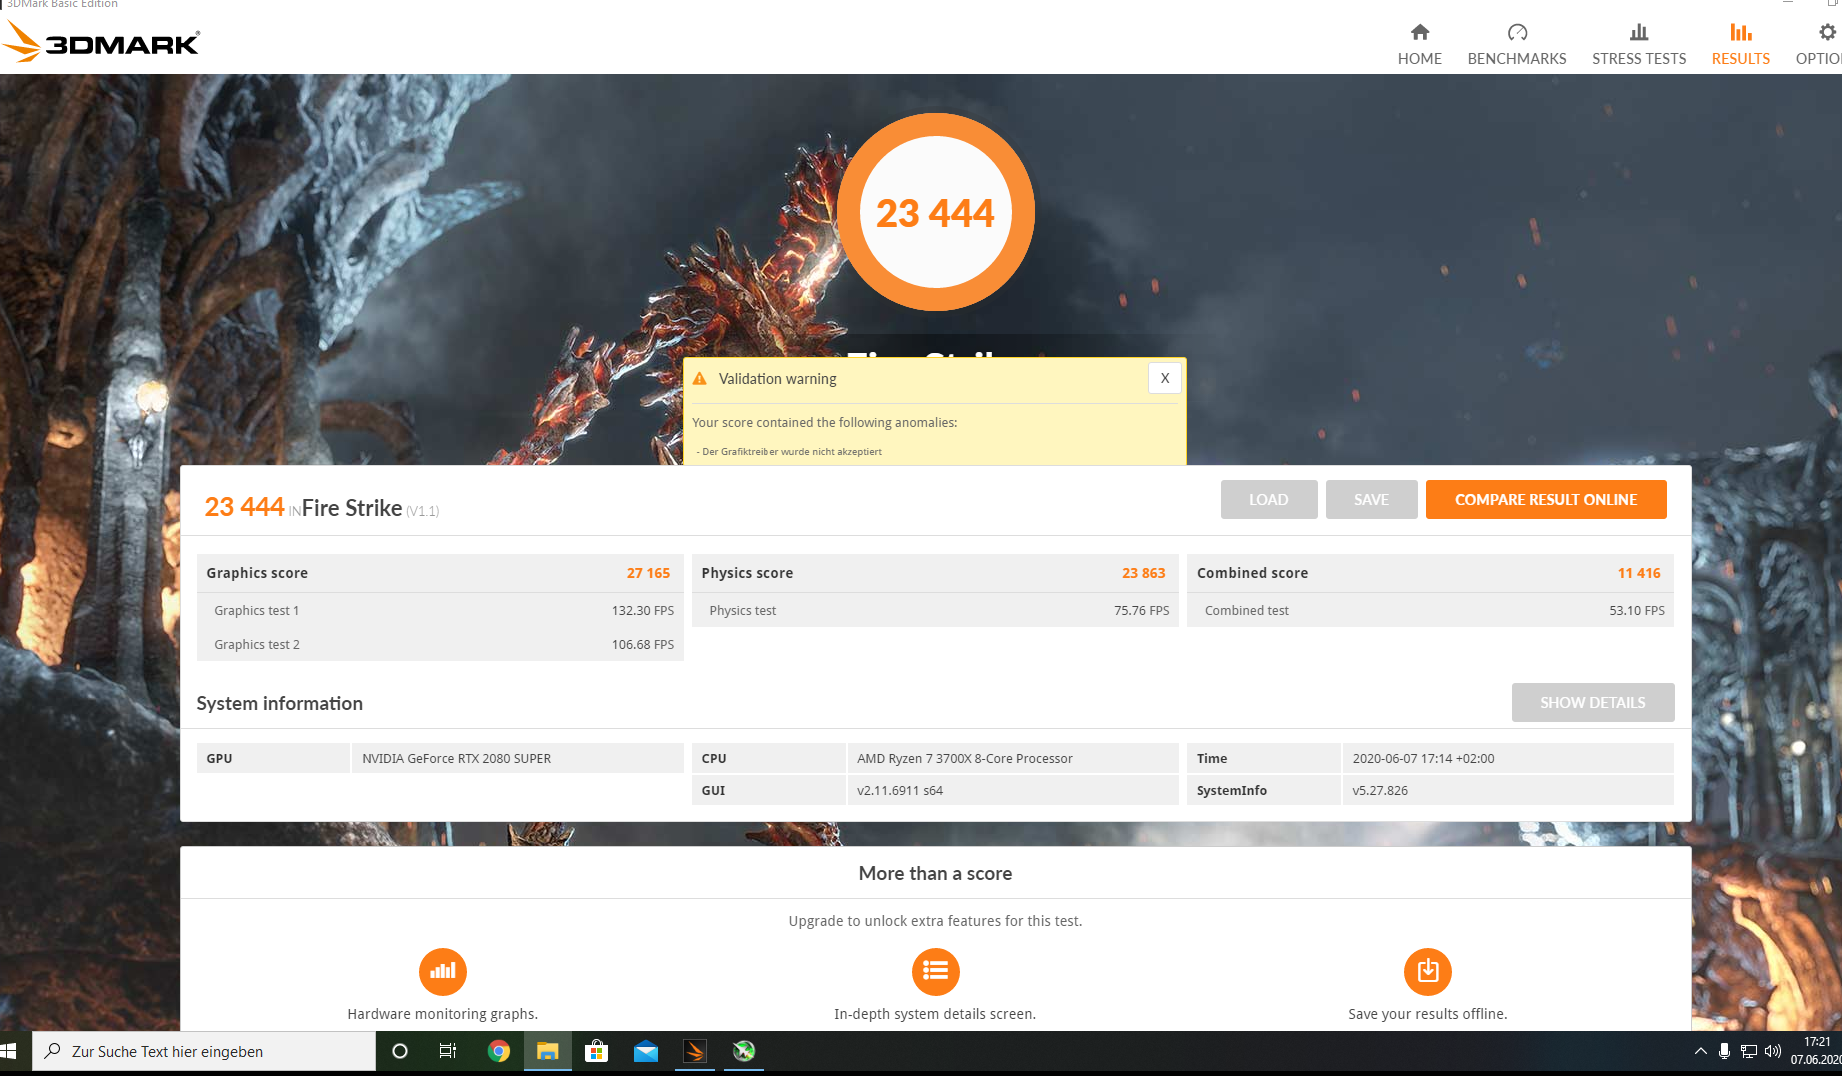Click the SAVE button

click(x=1371, y=499)
